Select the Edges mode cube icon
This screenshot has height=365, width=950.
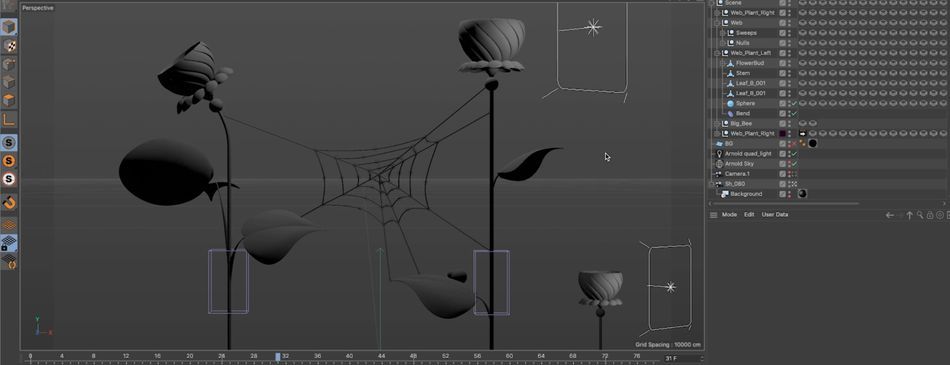click(x=8, y=82)
